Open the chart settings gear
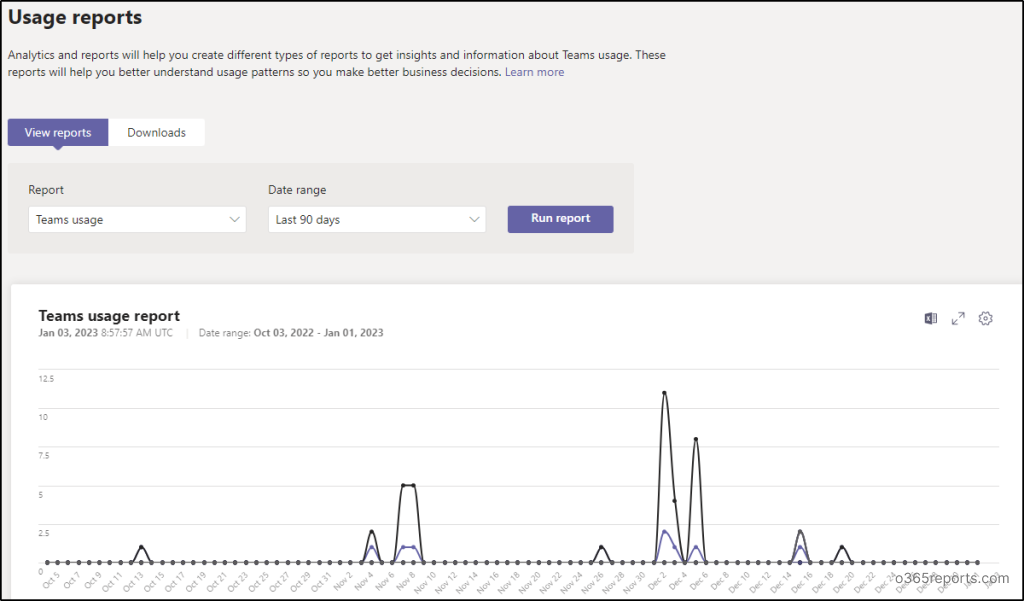 click(986, 318)
